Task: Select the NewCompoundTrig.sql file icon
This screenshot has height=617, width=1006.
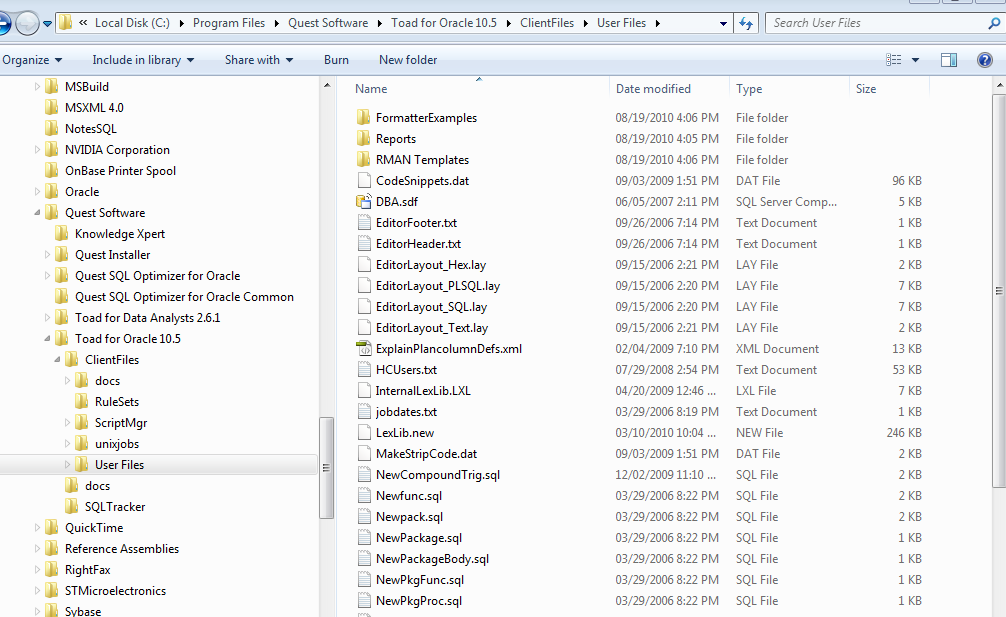Action: (364, 475)
